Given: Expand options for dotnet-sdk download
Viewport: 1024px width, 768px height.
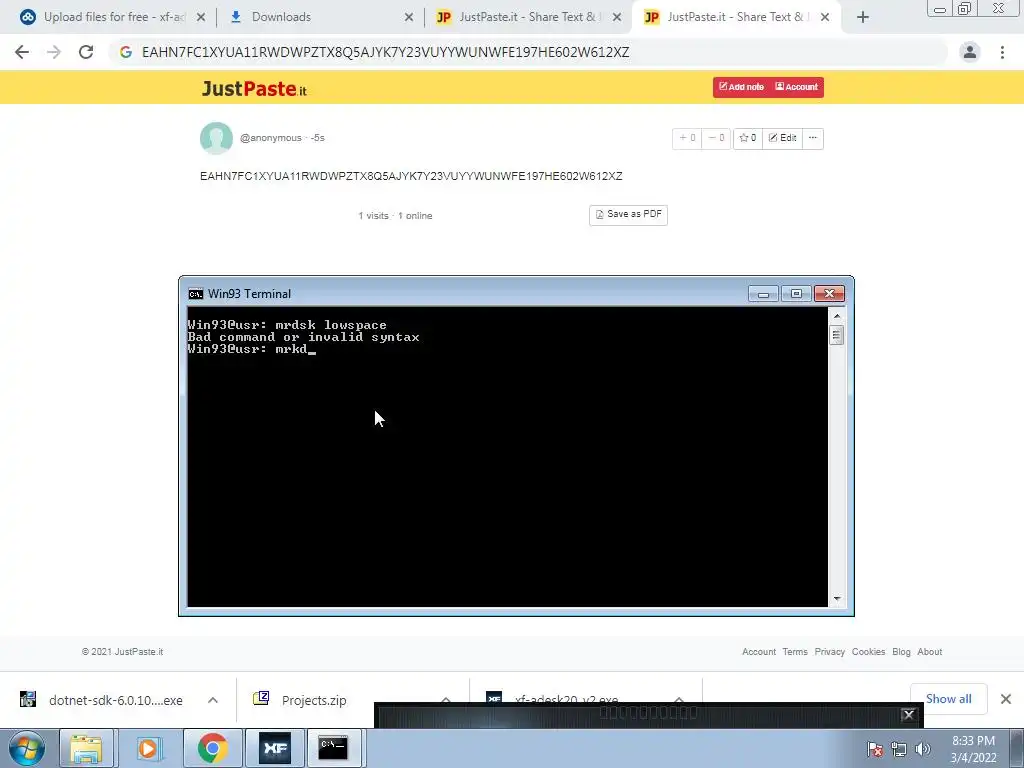Looking at the screenshot, I should (x=213, y=700).
